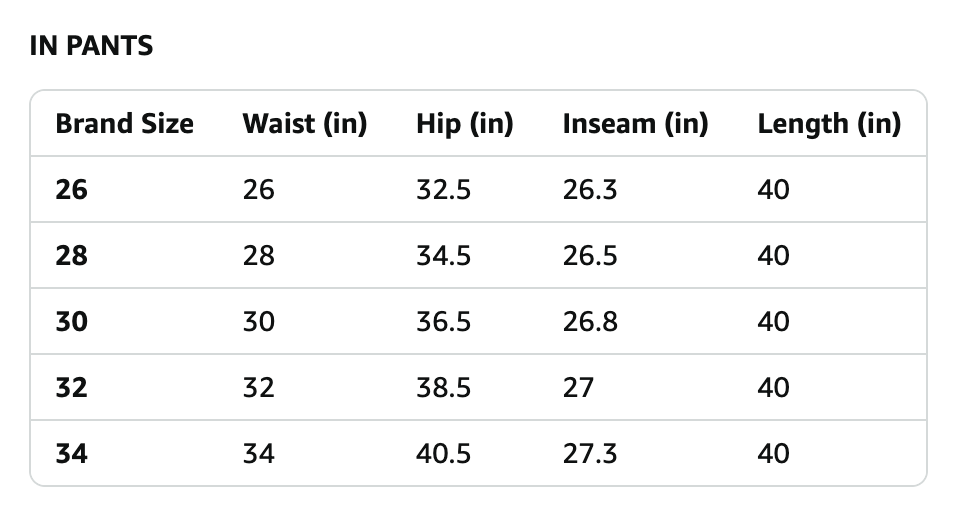Viewport: 956px width, 530px height.
Task: Select bold brand size 28 cell
Action: pos(72,255)
